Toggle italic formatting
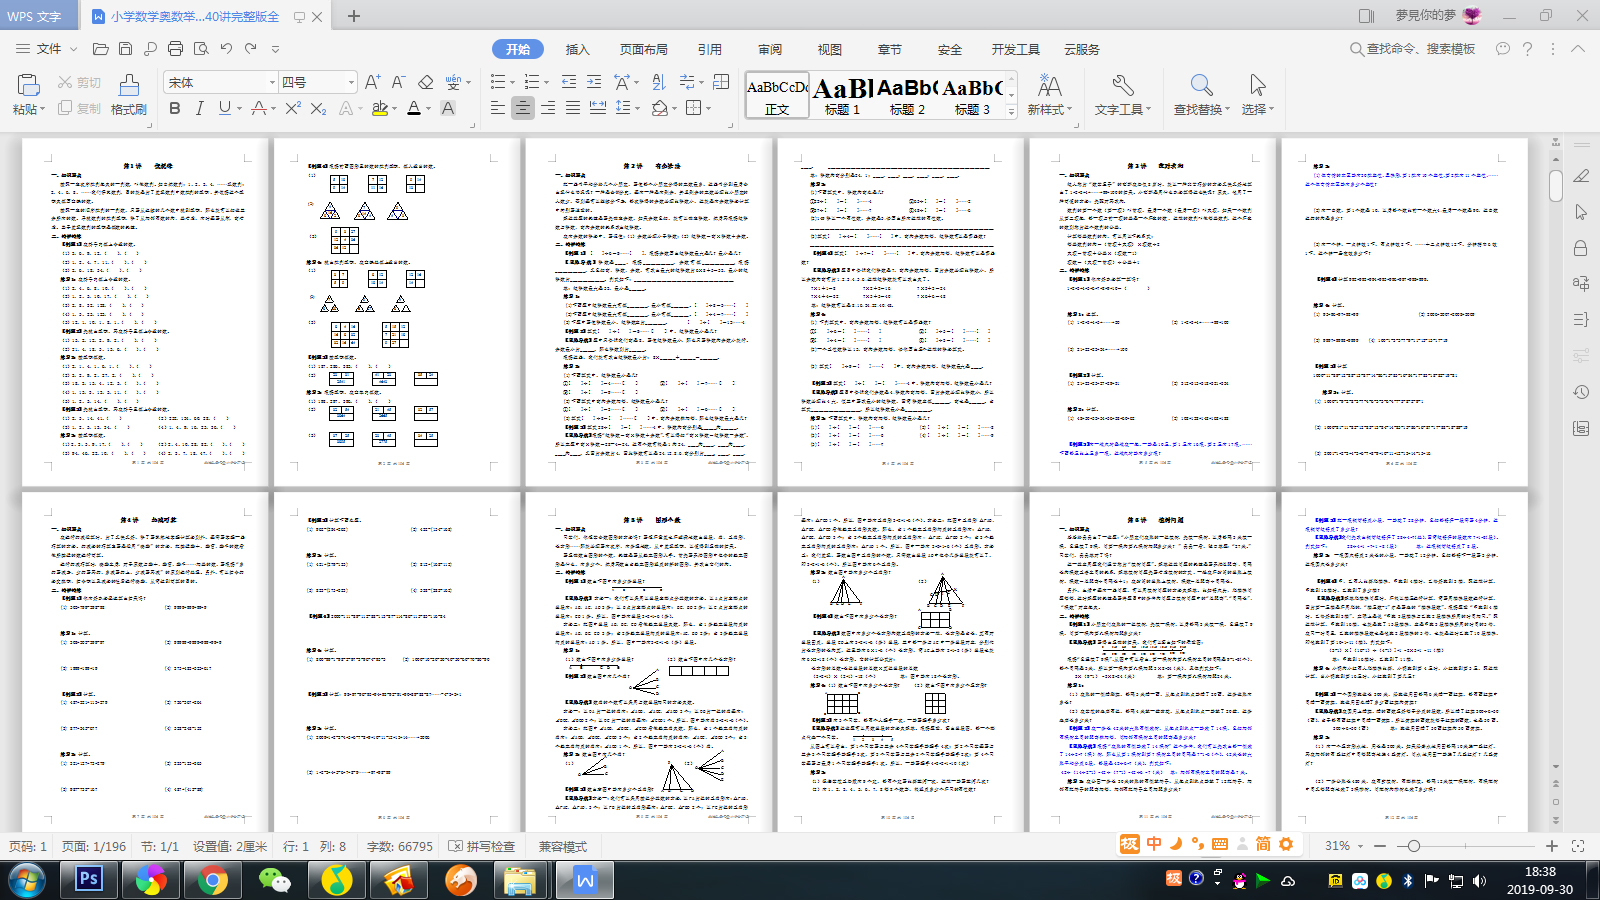 [x=199, y=108]
